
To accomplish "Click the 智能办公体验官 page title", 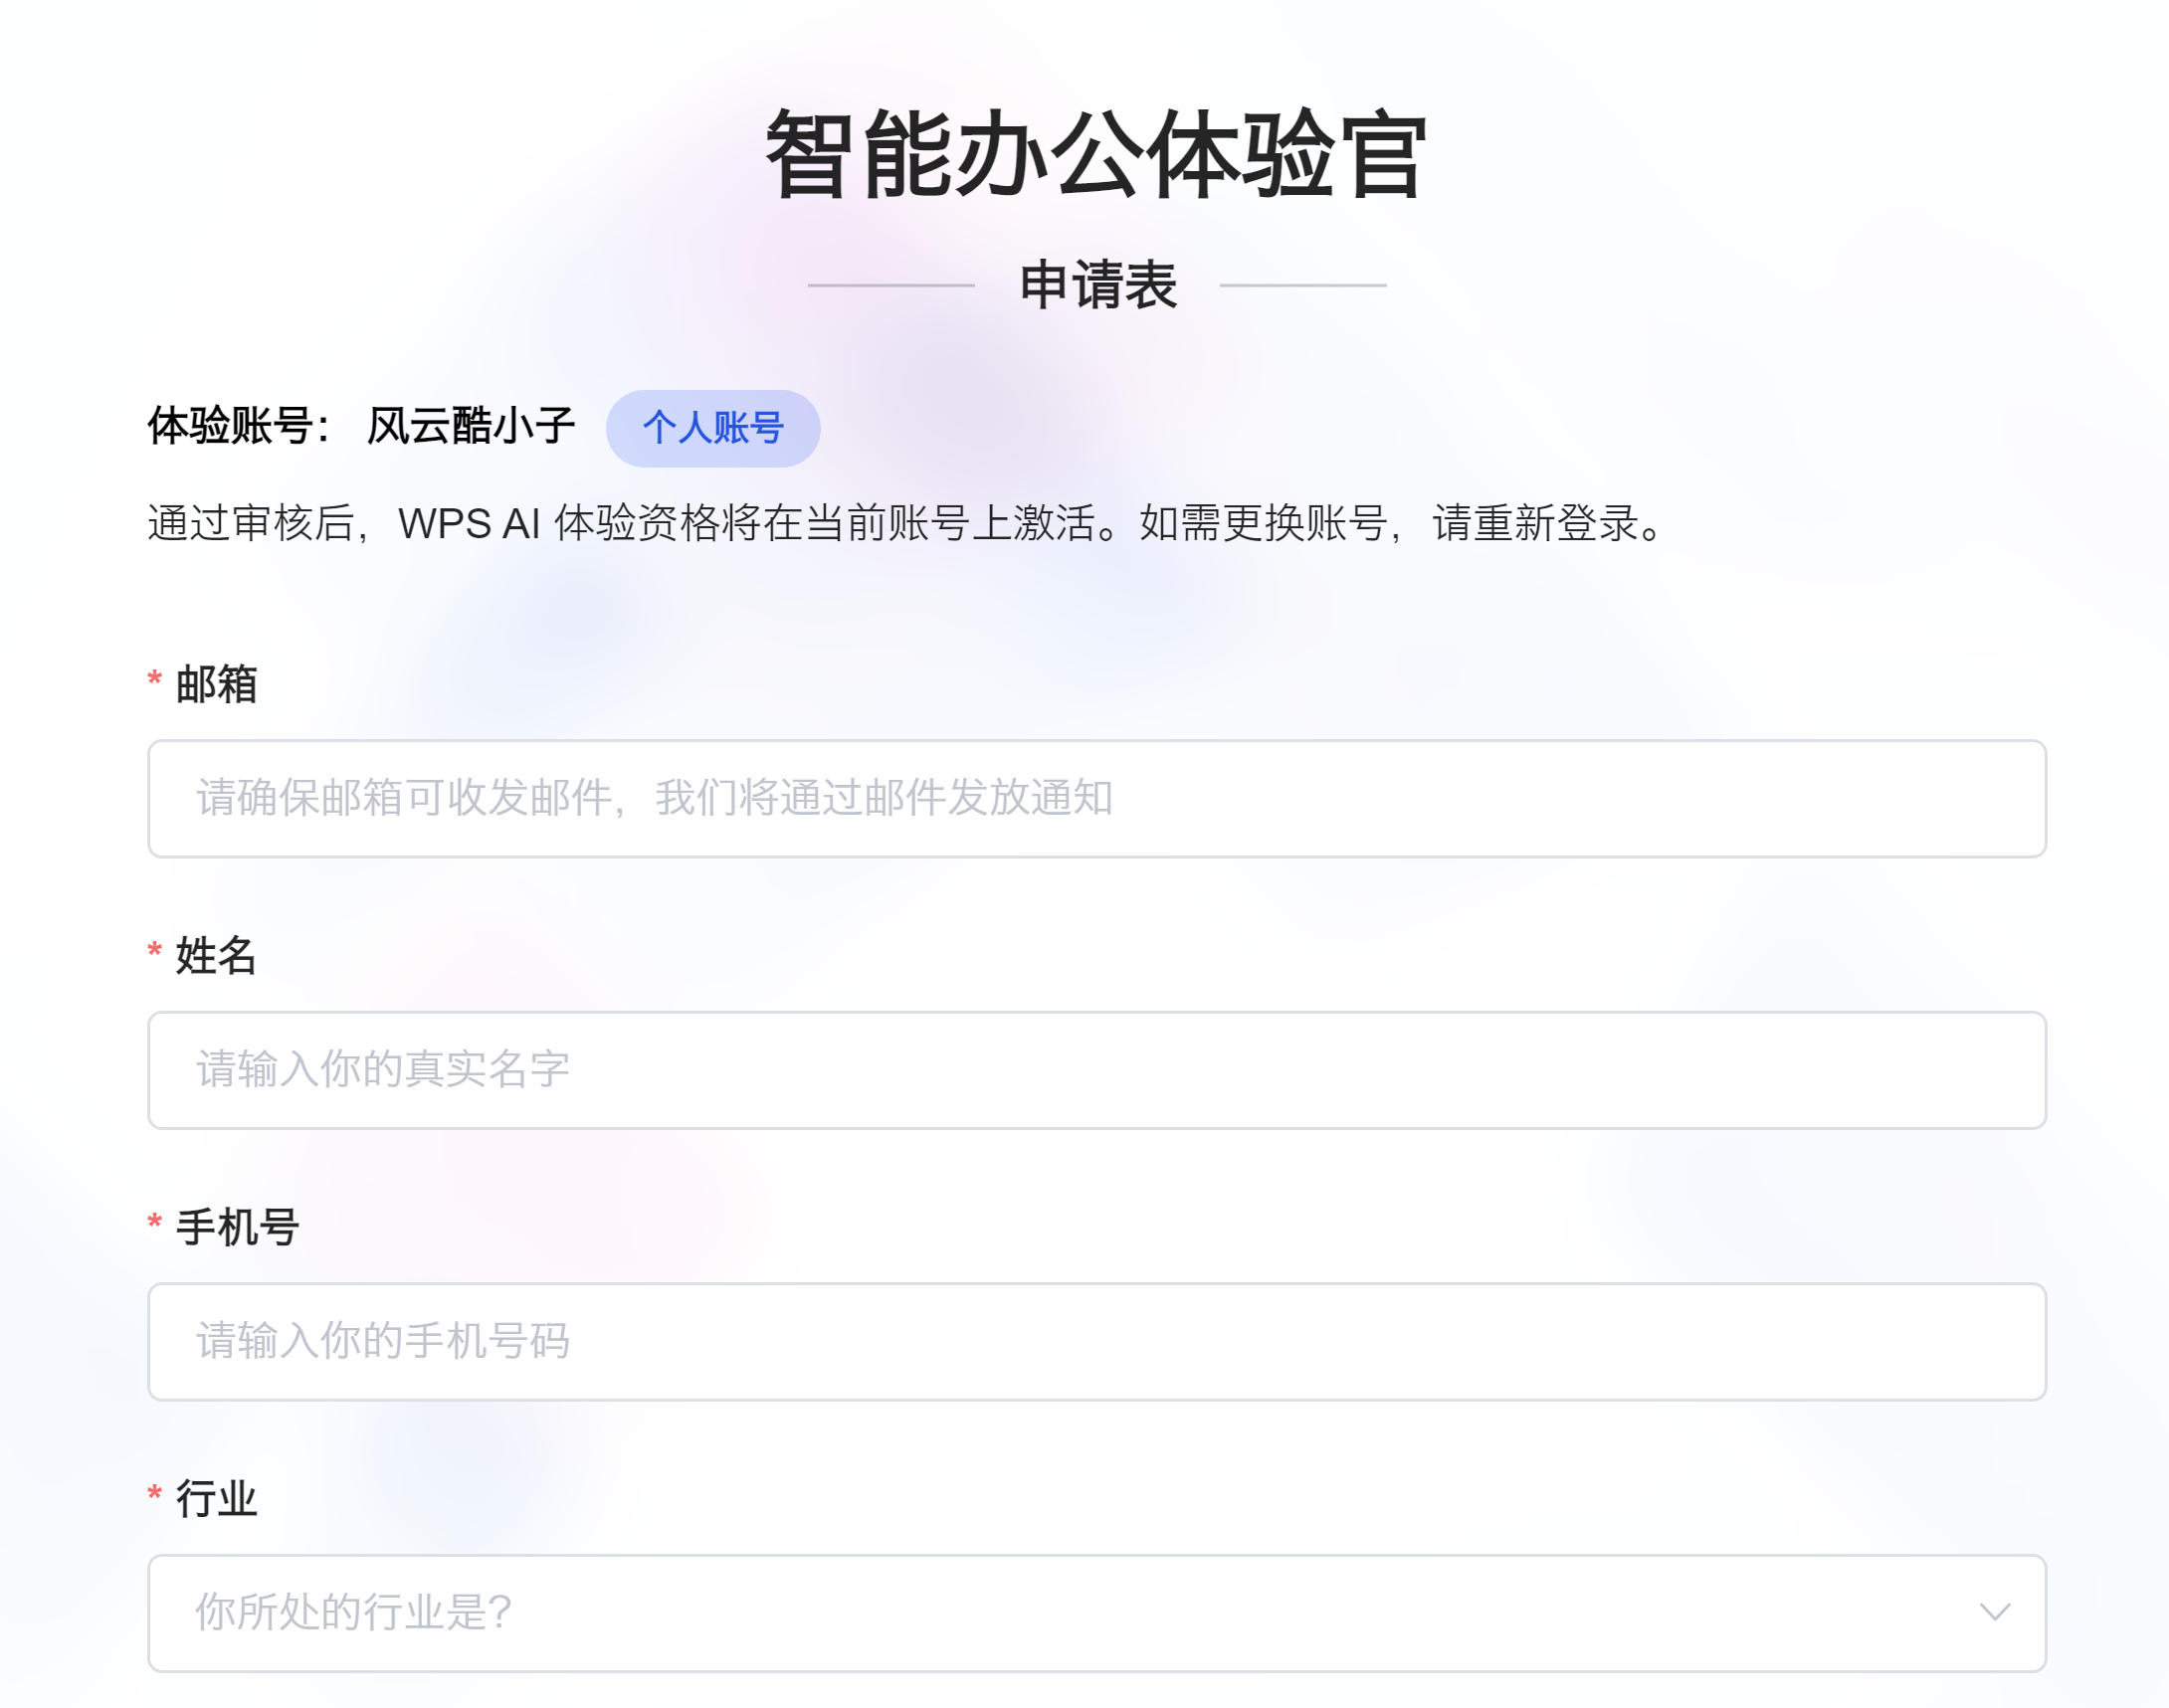I will pyautogui.click(x=1096, y=155).
